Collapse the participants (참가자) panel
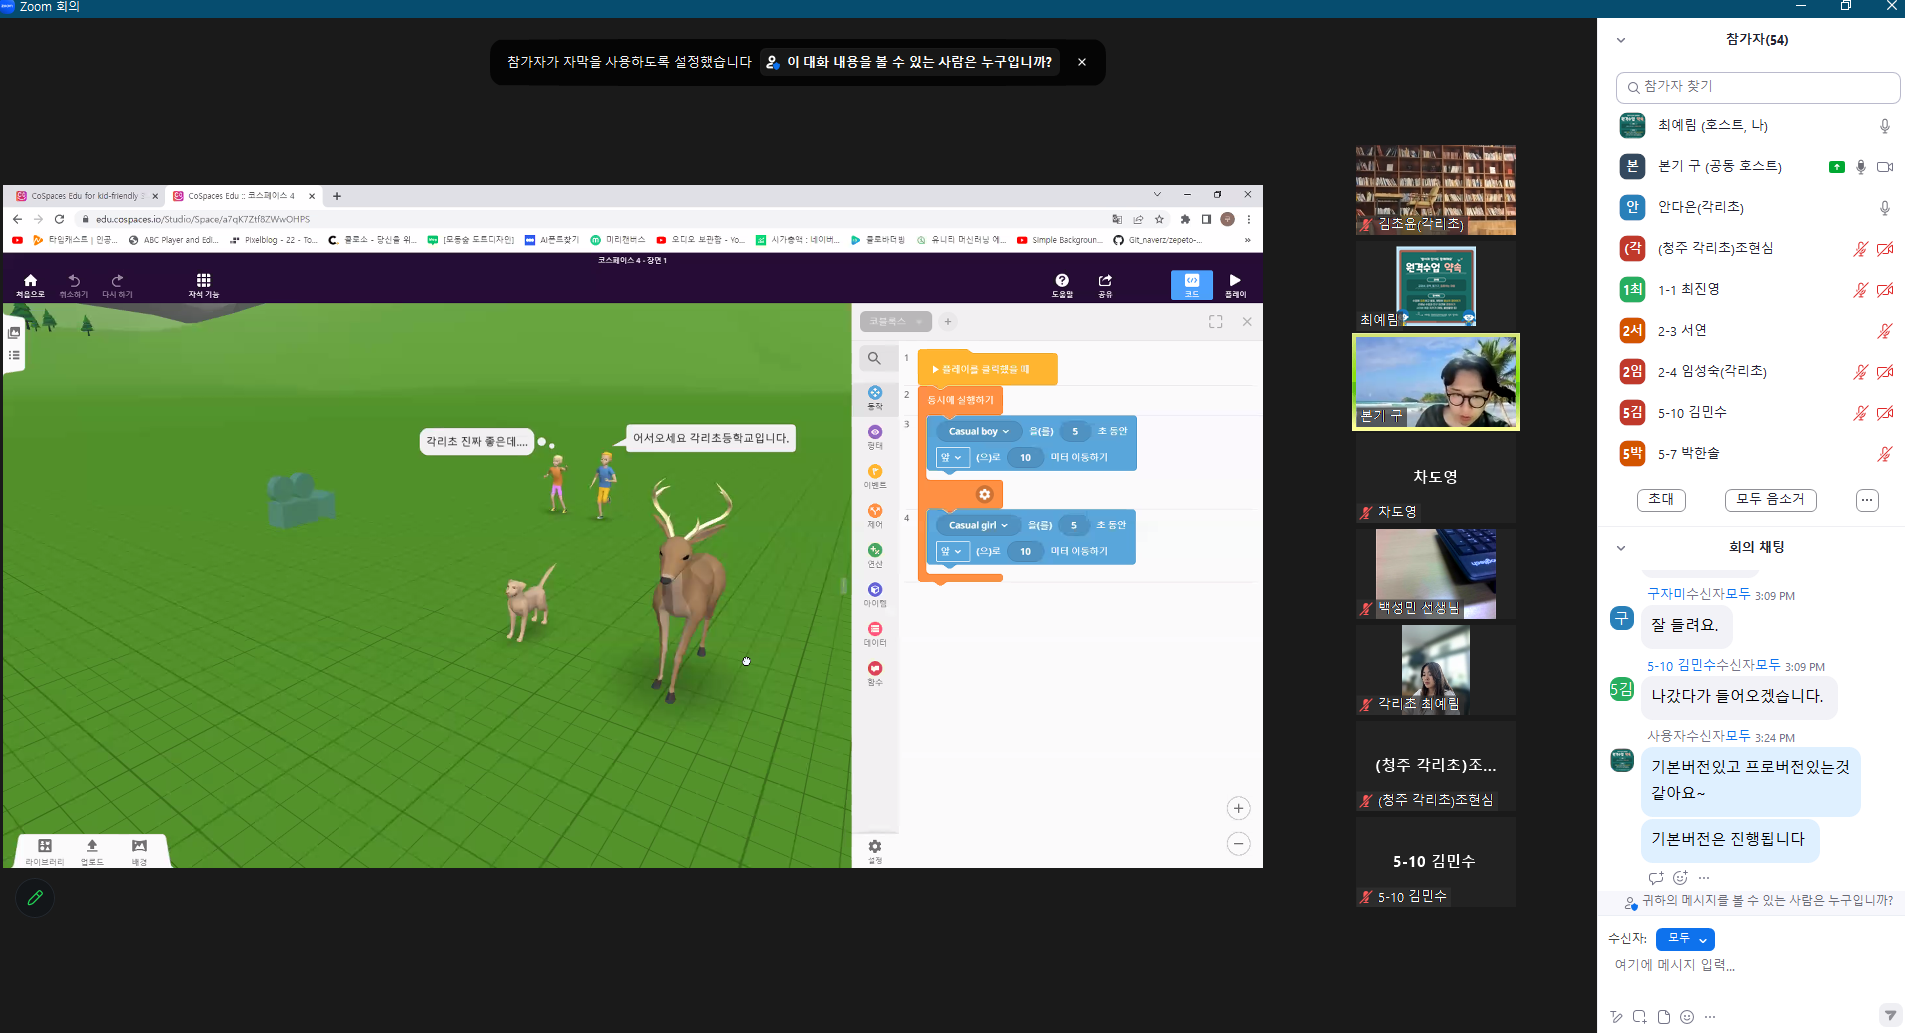The height and width of the screenshot is (1033, 1905). (x=1621, y=40)
